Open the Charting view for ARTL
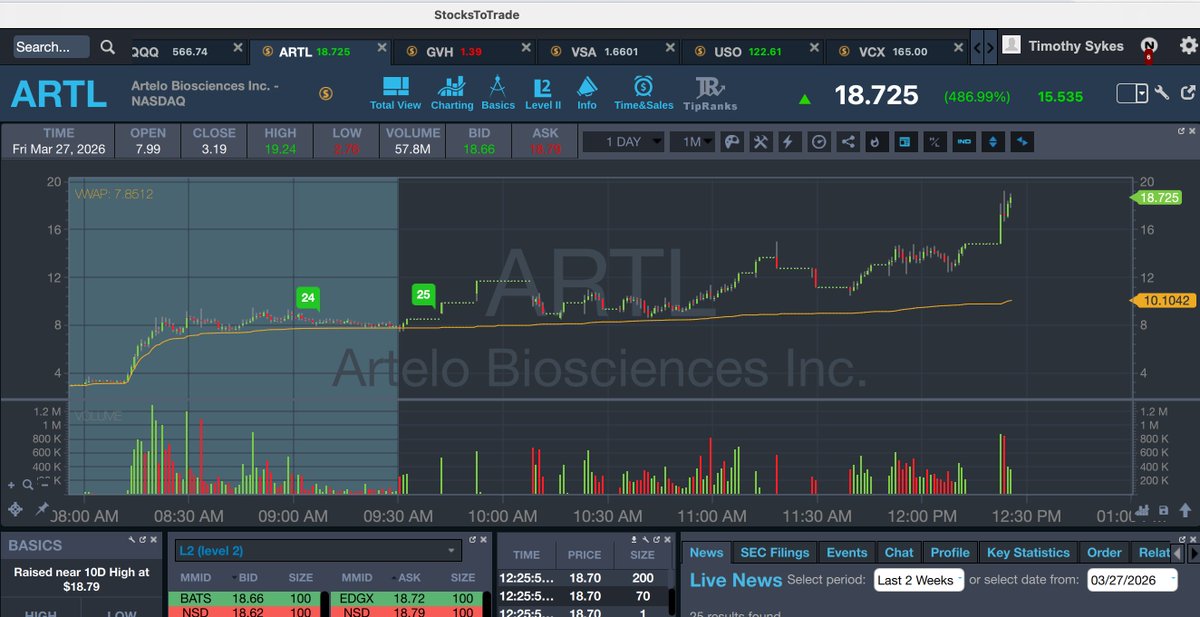The width and height of the screenshot is (1200, 617). [x=452, y=88]
